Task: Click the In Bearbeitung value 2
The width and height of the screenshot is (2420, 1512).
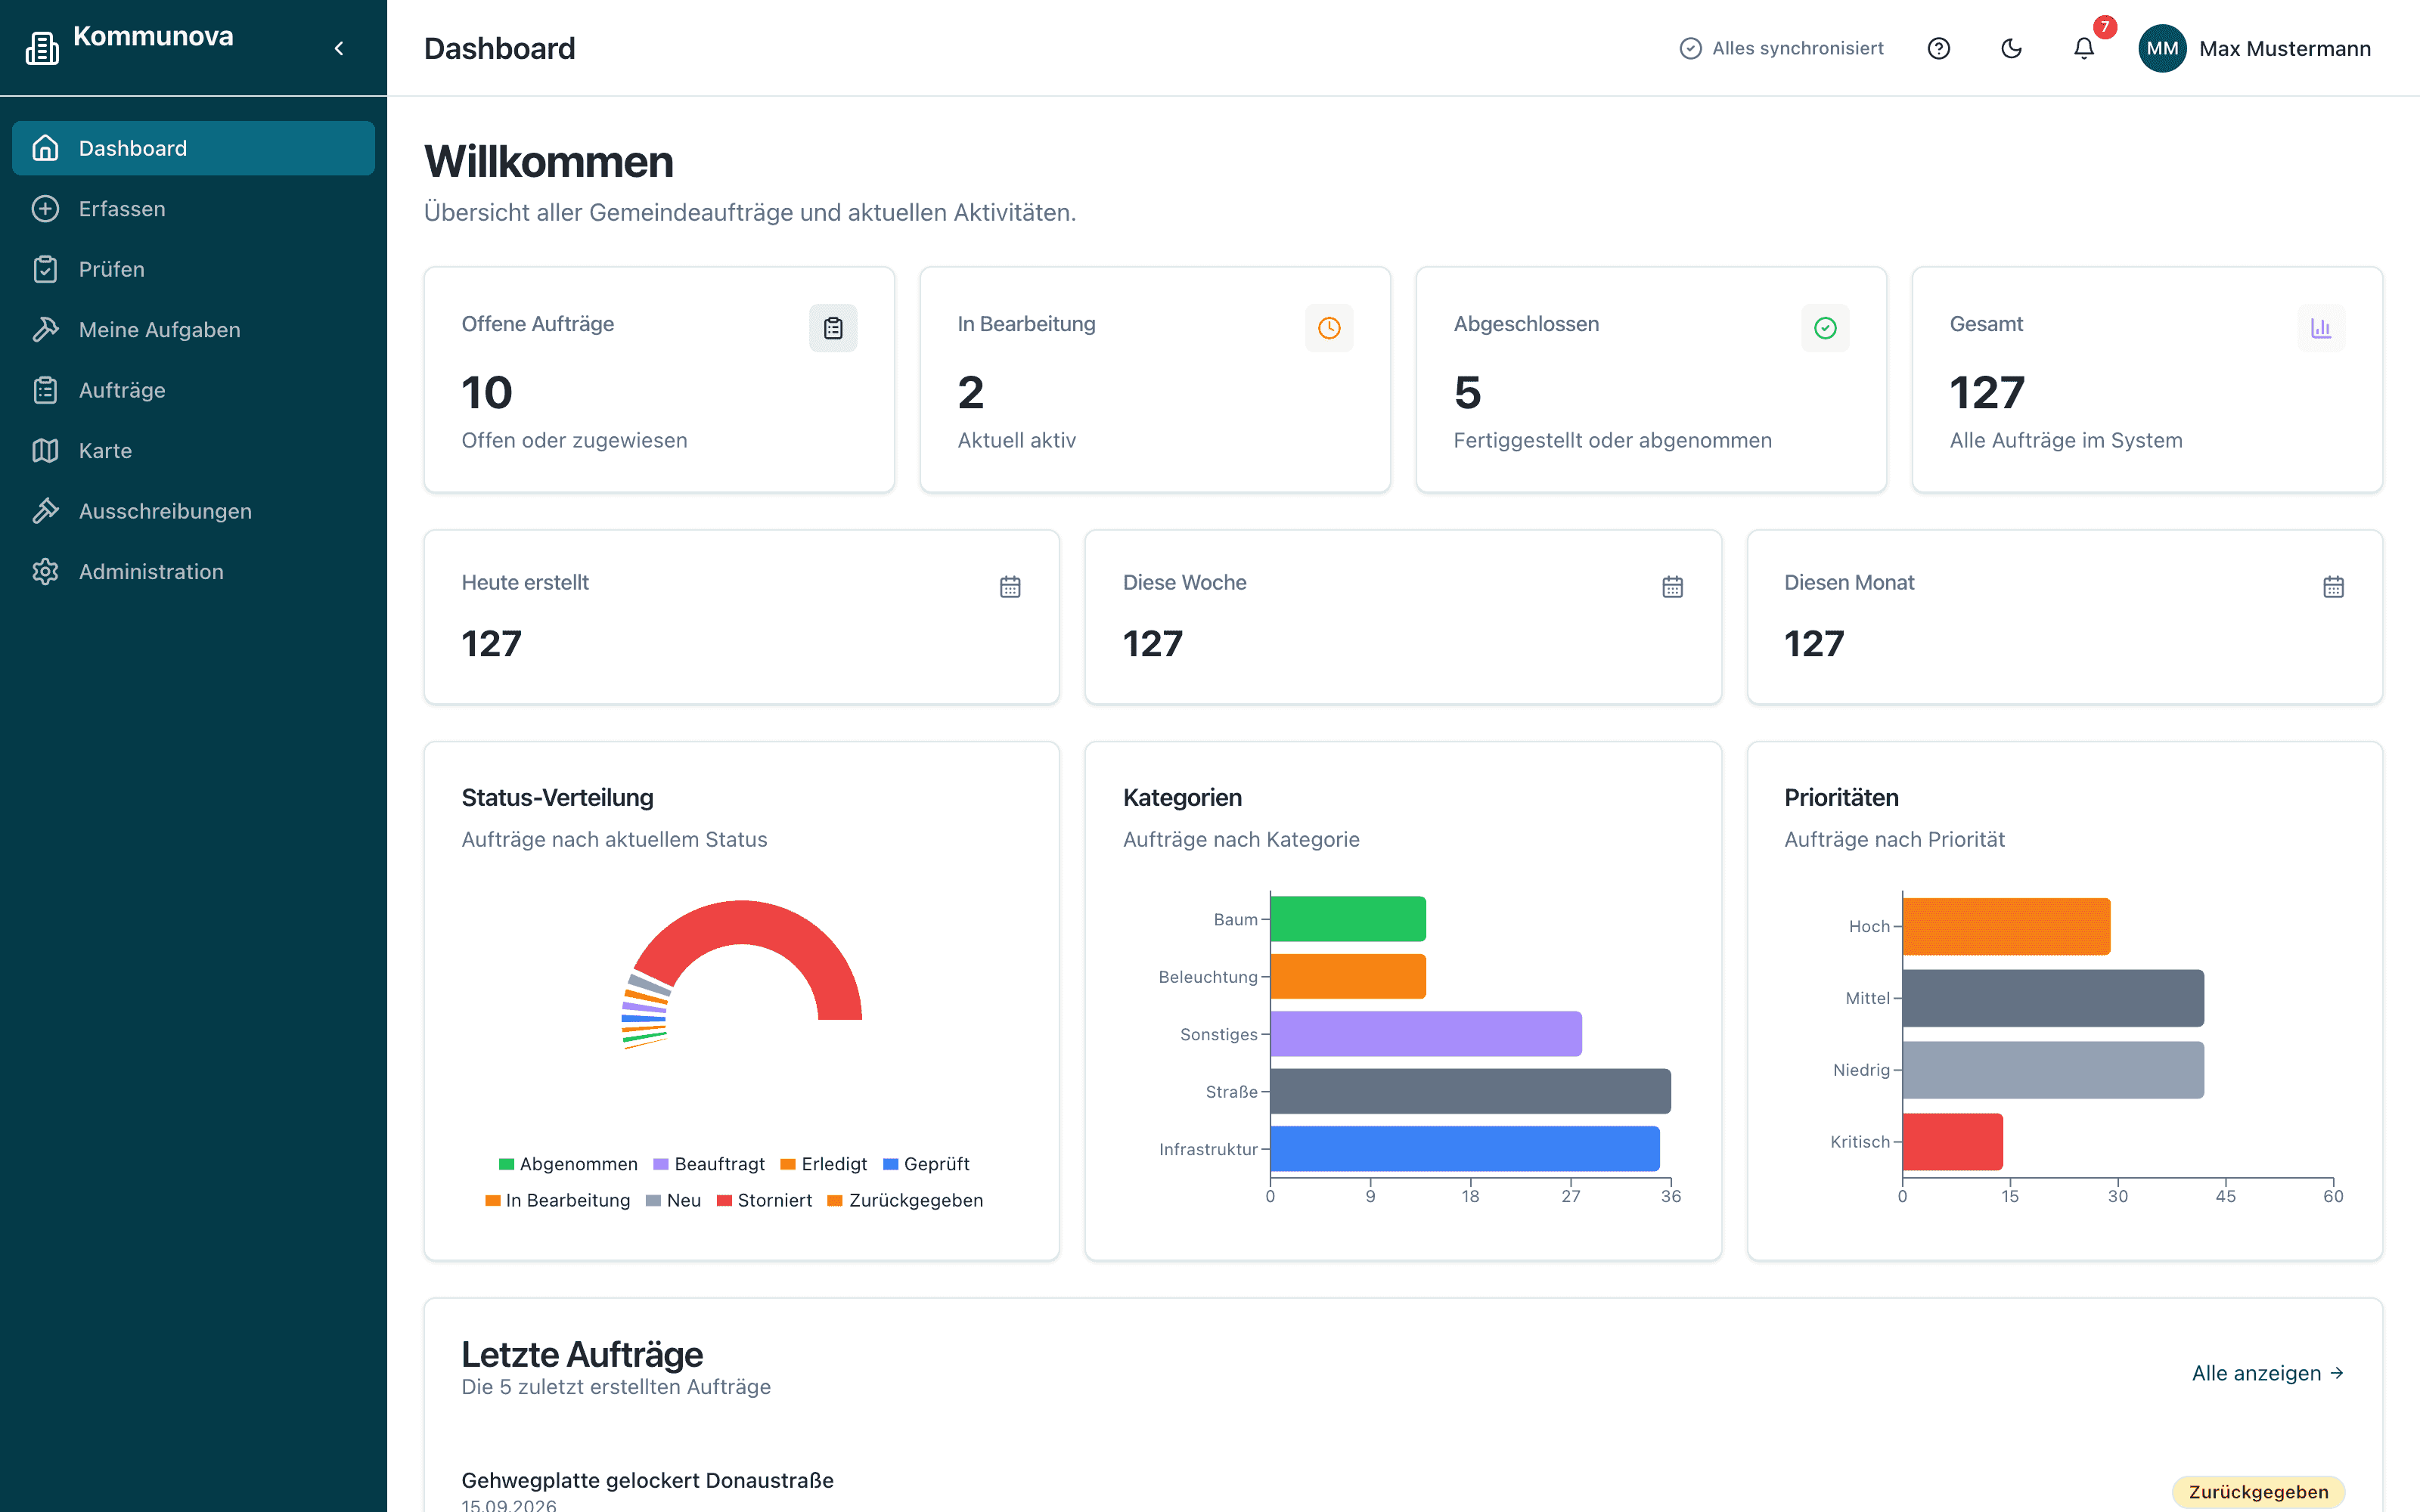Action: 971,392
